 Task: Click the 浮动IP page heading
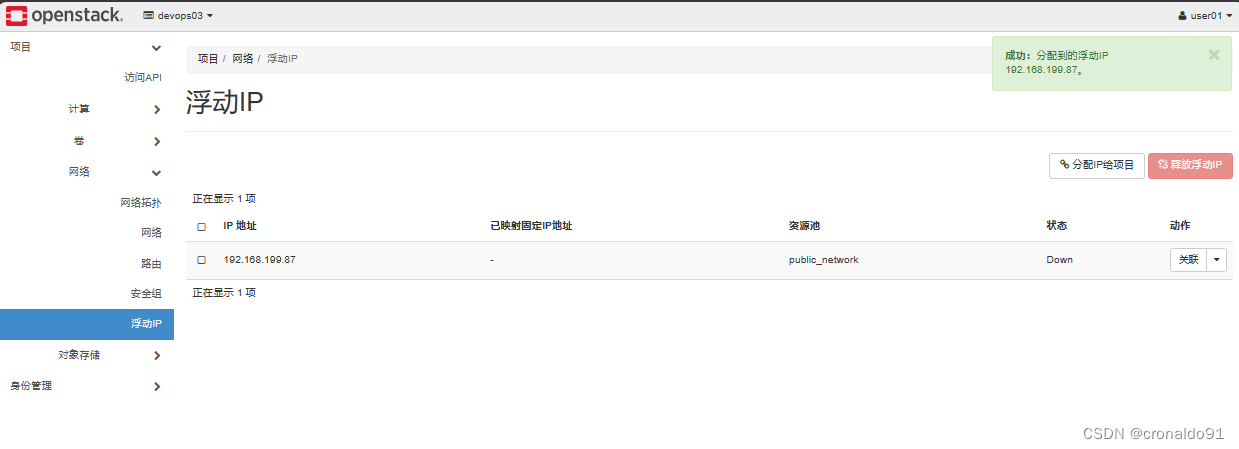click(225, 102)
